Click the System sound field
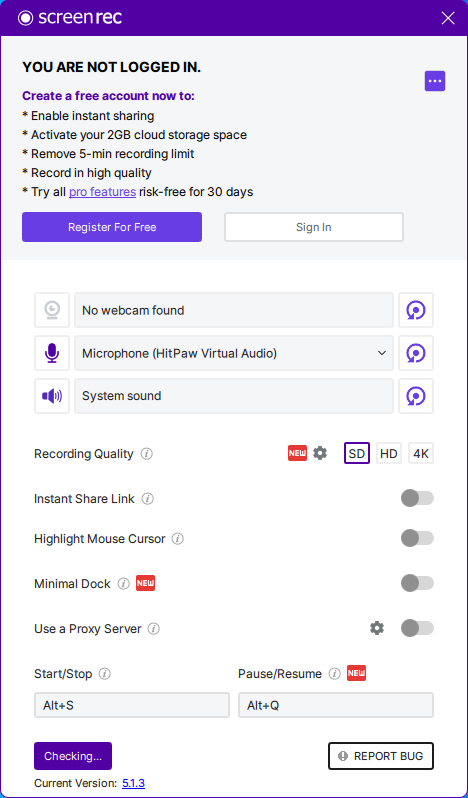 pyautogui.click(x=234, y=396)
